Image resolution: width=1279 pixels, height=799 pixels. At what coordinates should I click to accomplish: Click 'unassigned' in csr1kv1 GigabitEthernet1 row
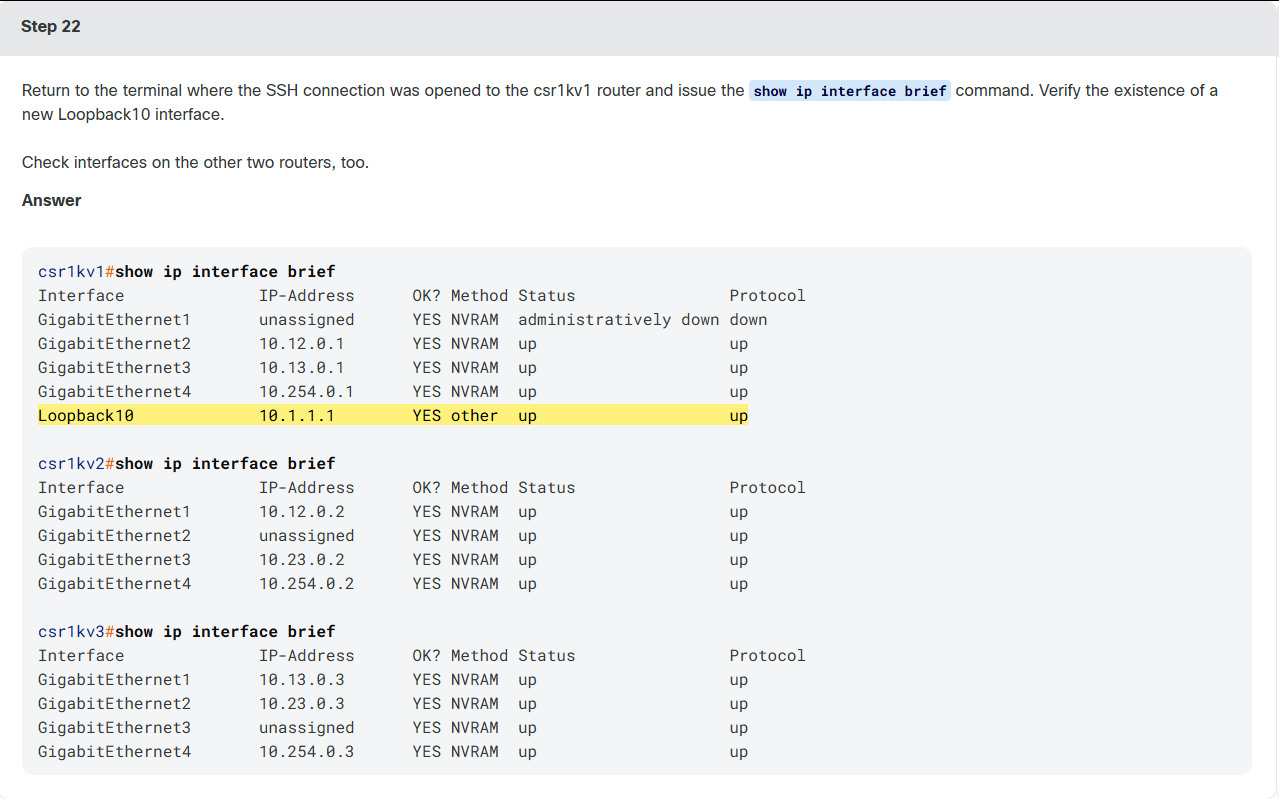pos(307,320)
